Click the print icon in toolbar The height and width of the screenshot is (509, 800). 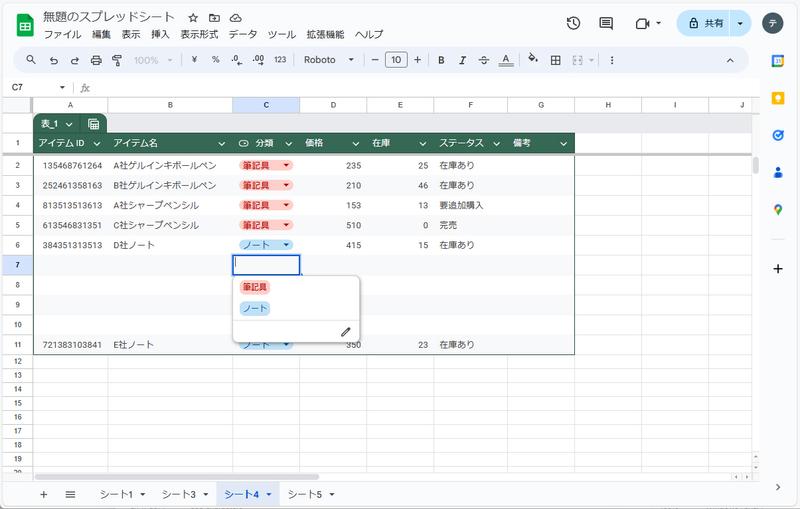pos(96,60)
